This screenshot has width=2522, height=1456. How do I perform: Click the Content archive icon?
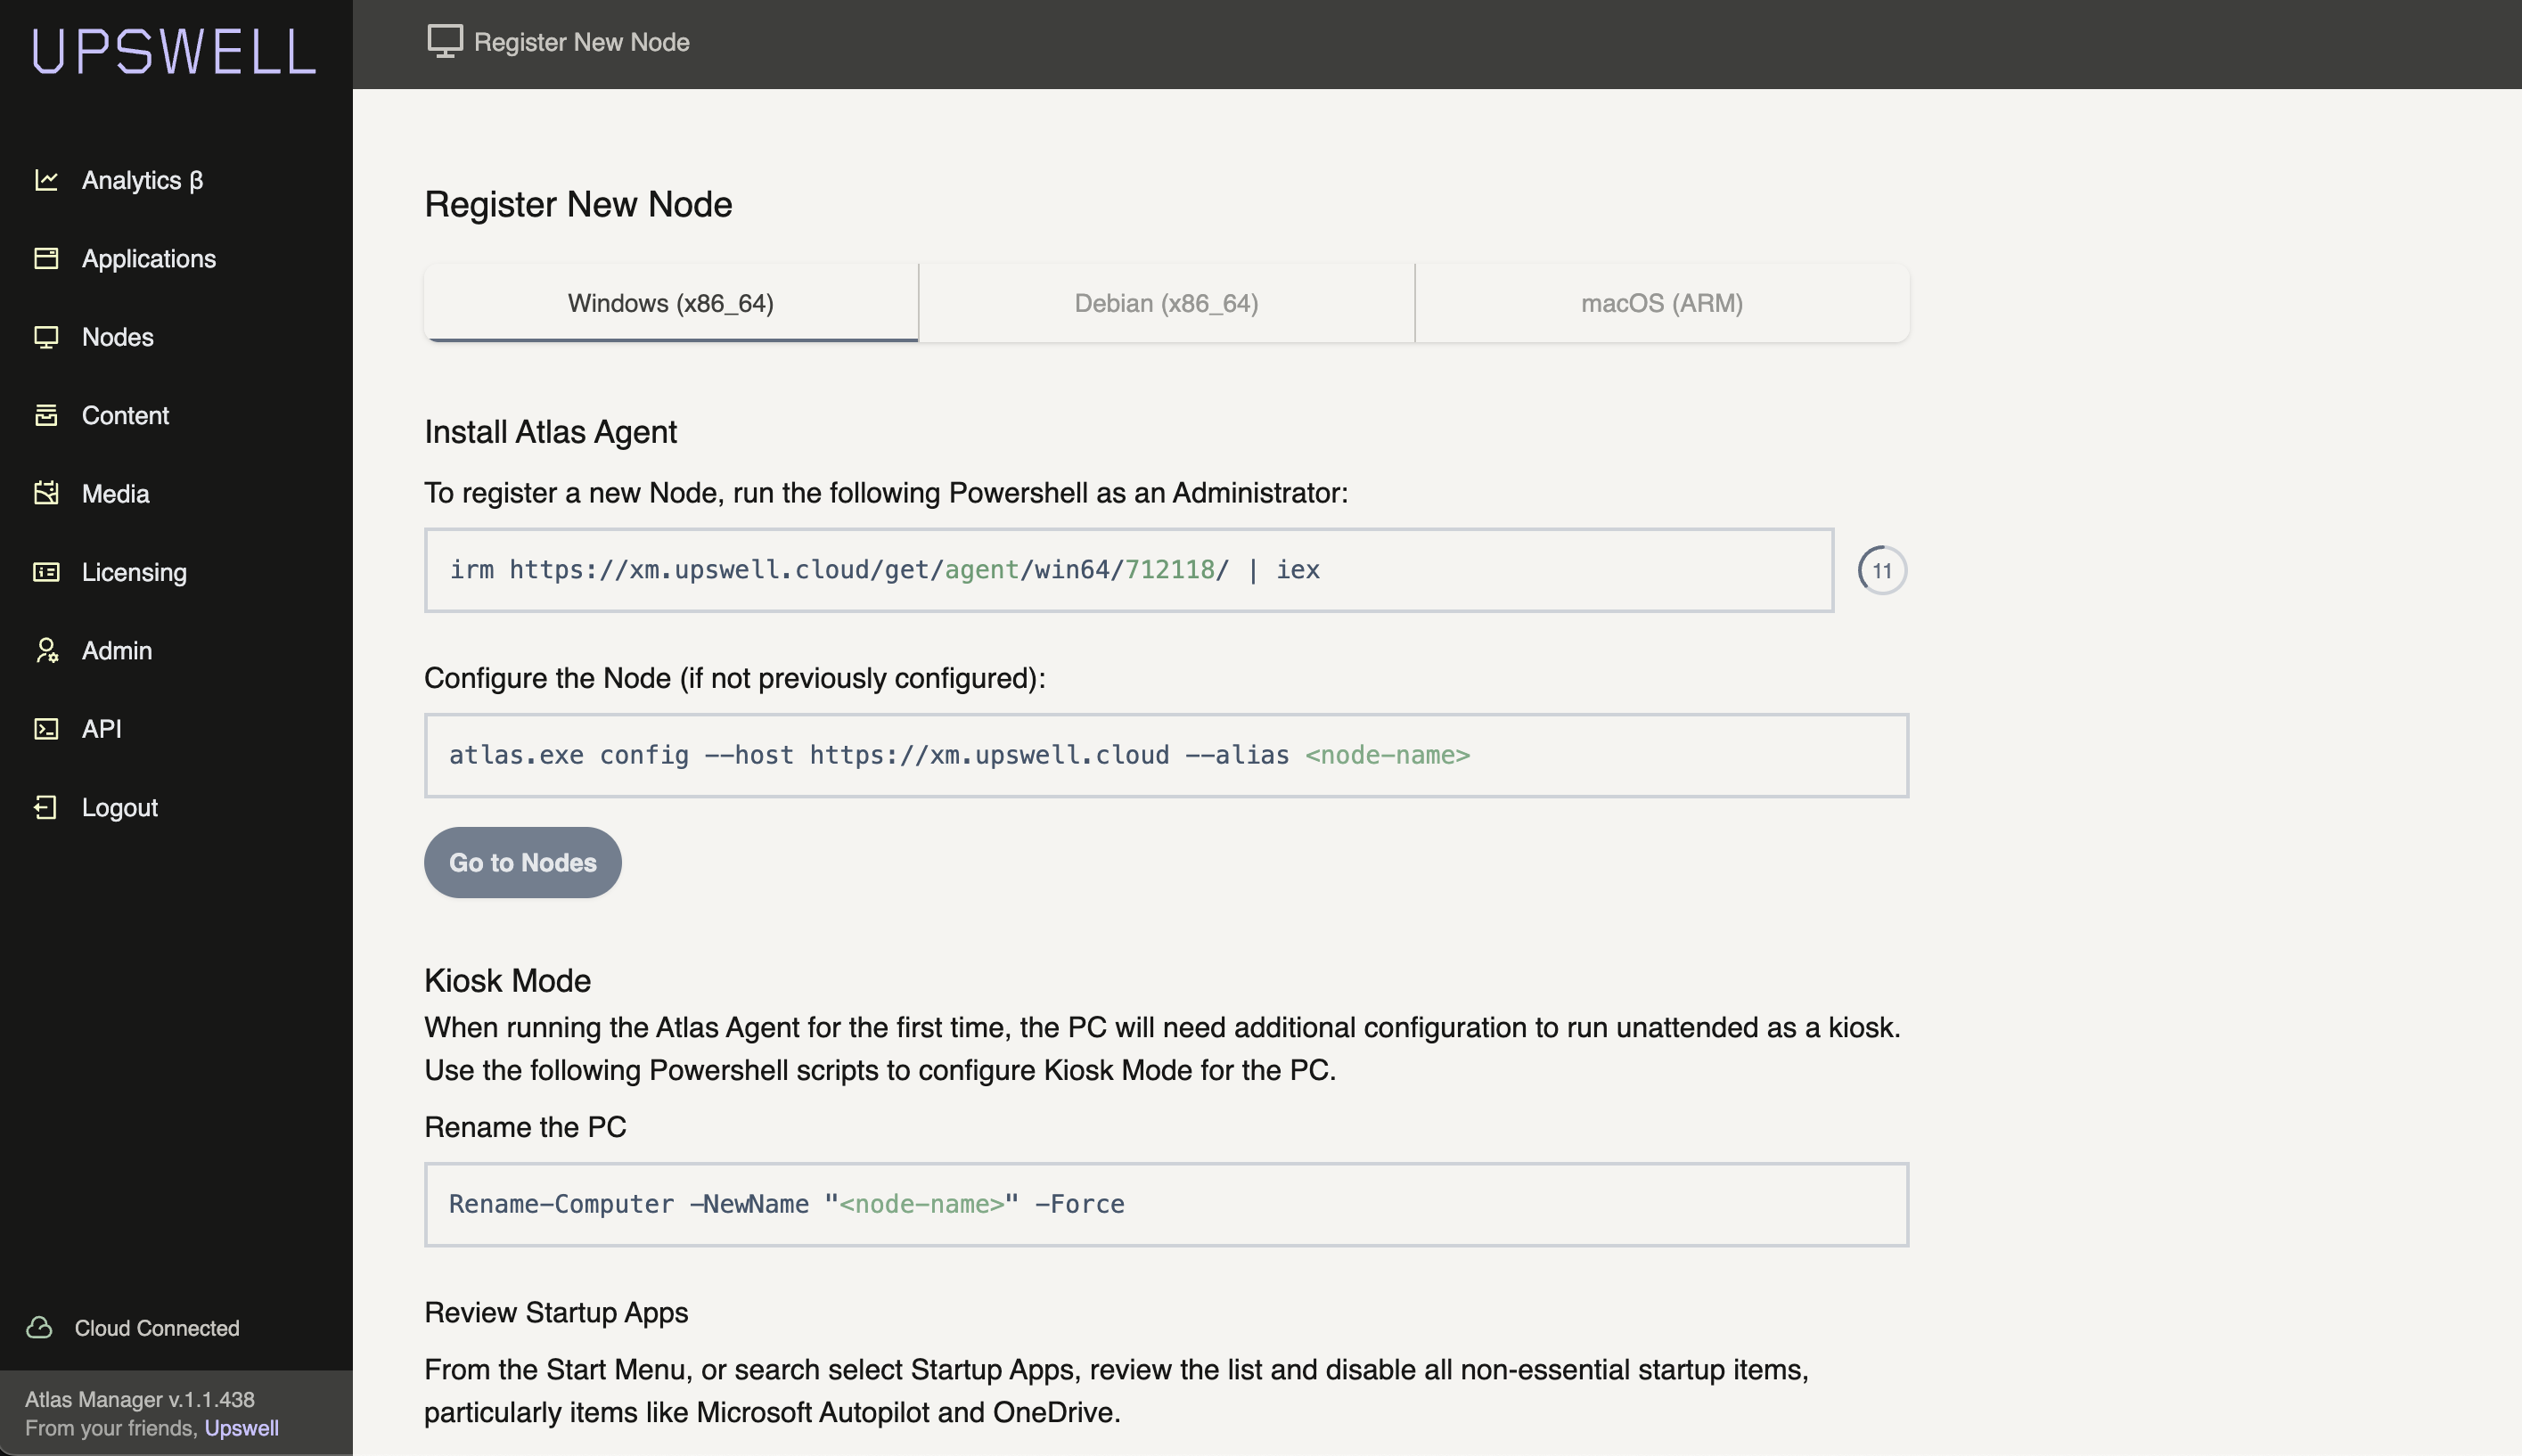(46, 415)
